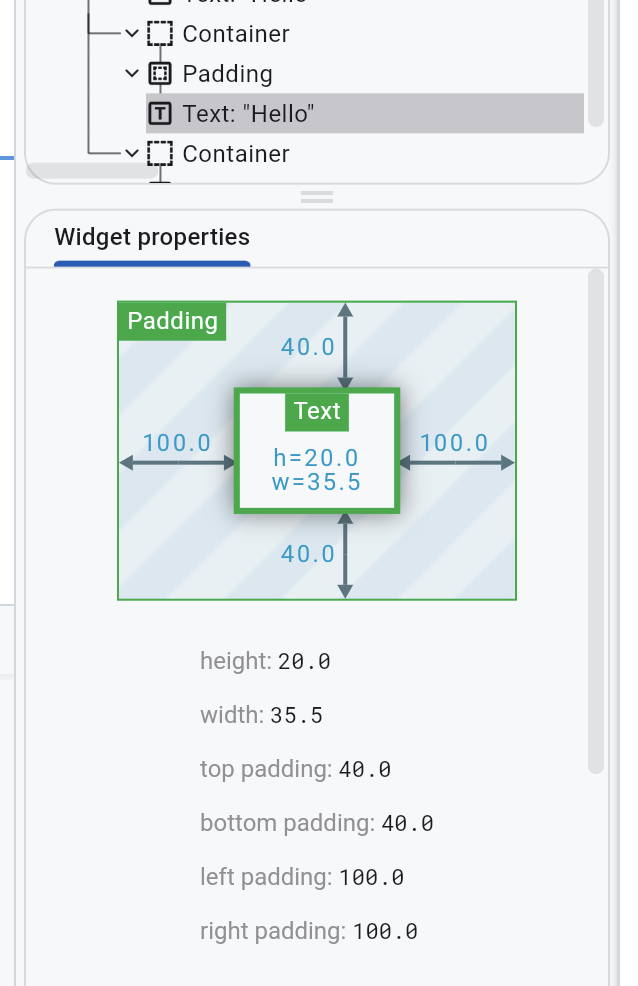The width and height of the screenshot is (638, 986).
Task: Click the dashed Container icon below Text Hello
Action: (160, 153)
